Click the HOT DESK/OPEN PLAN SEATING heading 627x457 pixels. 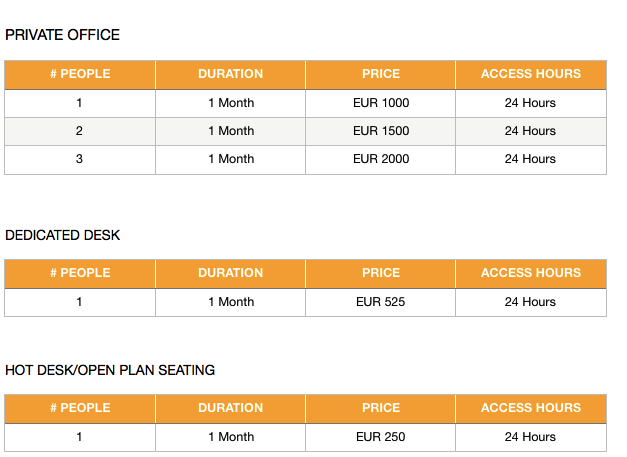coord(110,370)
